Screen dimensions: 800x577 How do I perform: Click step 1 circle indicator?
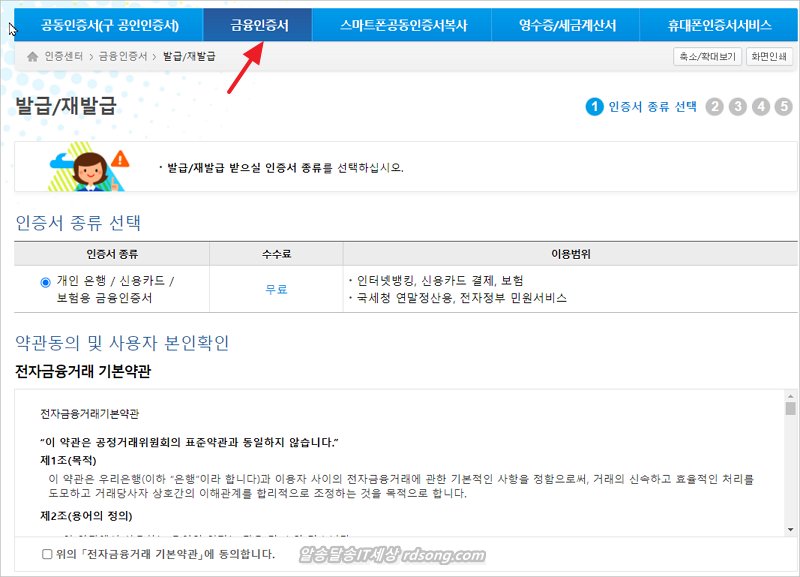coord(595,107)
